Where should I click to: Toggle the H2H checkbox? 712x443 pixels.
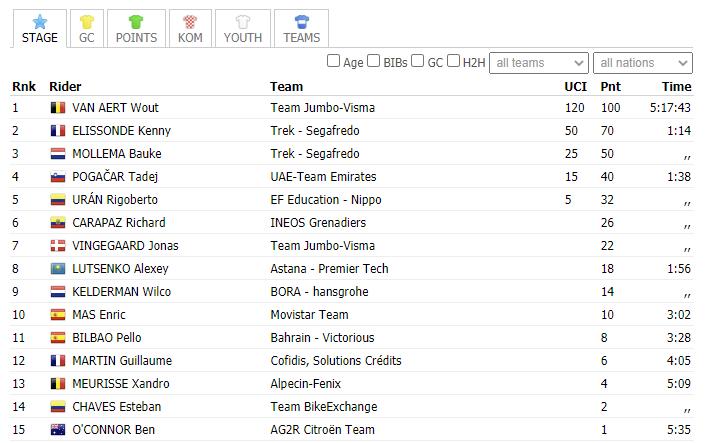coord(453,61)
